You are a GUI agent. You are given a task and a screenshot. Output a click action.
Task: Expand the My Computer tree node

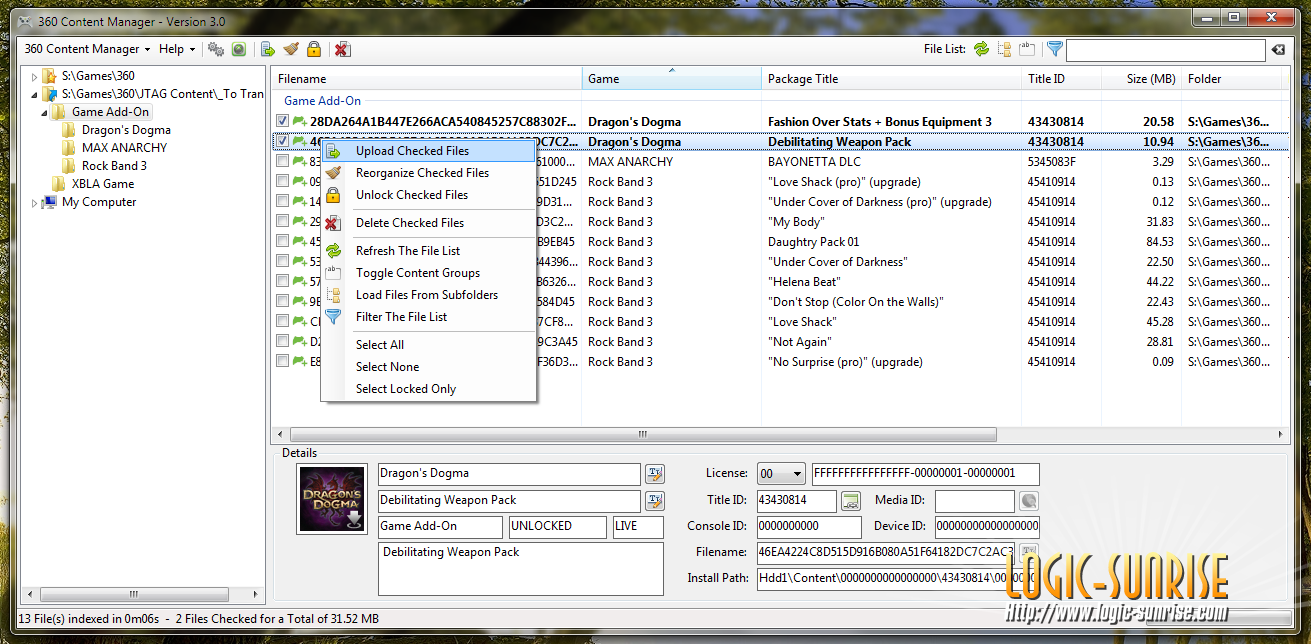tap(35, 202)
